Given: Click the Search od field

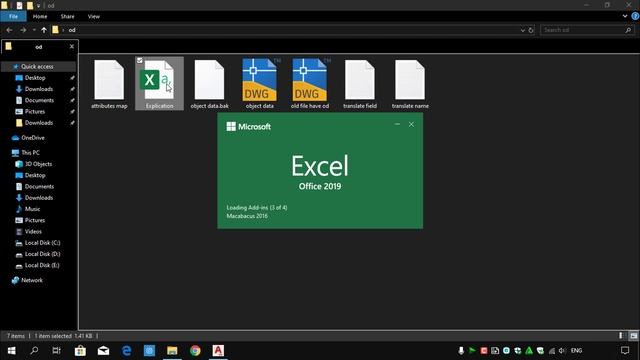Looking at the screenshot, I should click(588, 30).
